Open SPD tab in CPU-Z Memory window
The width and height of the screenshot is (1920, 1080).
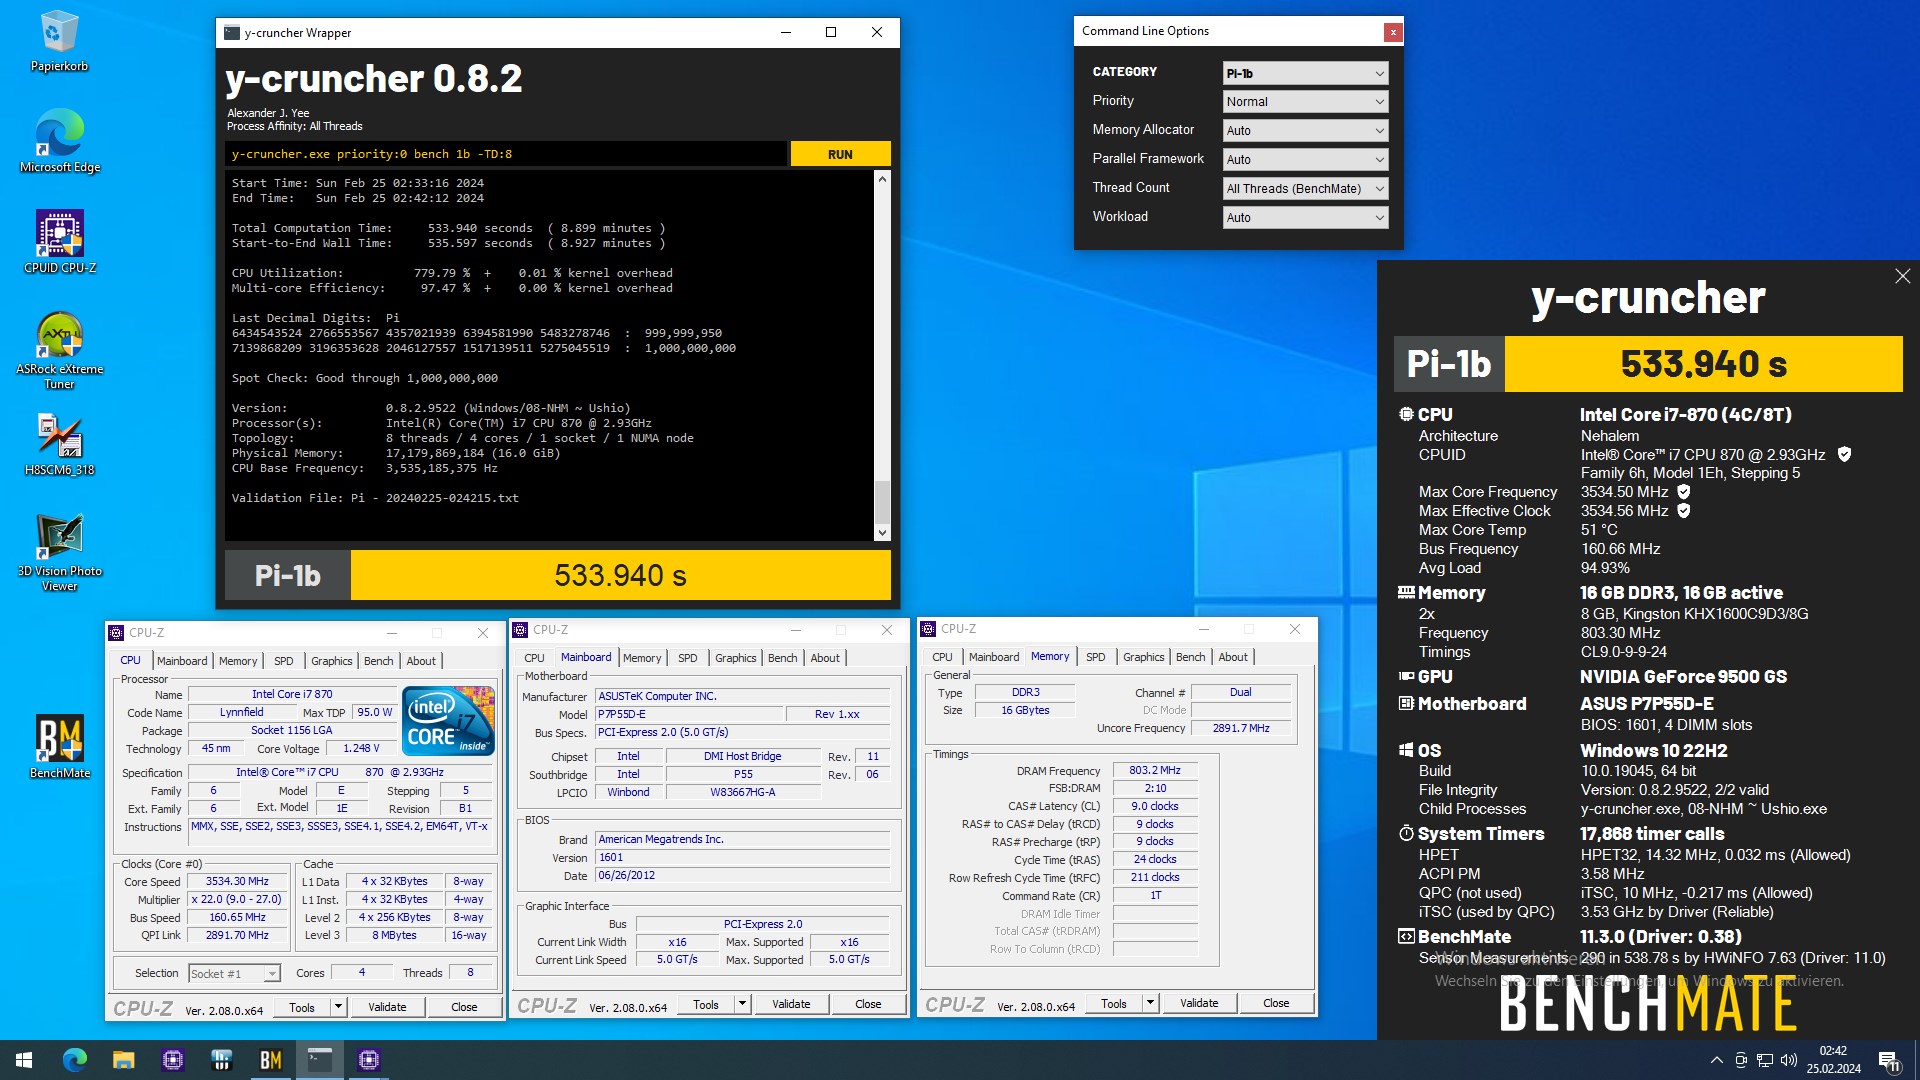tap(1096, 657)
